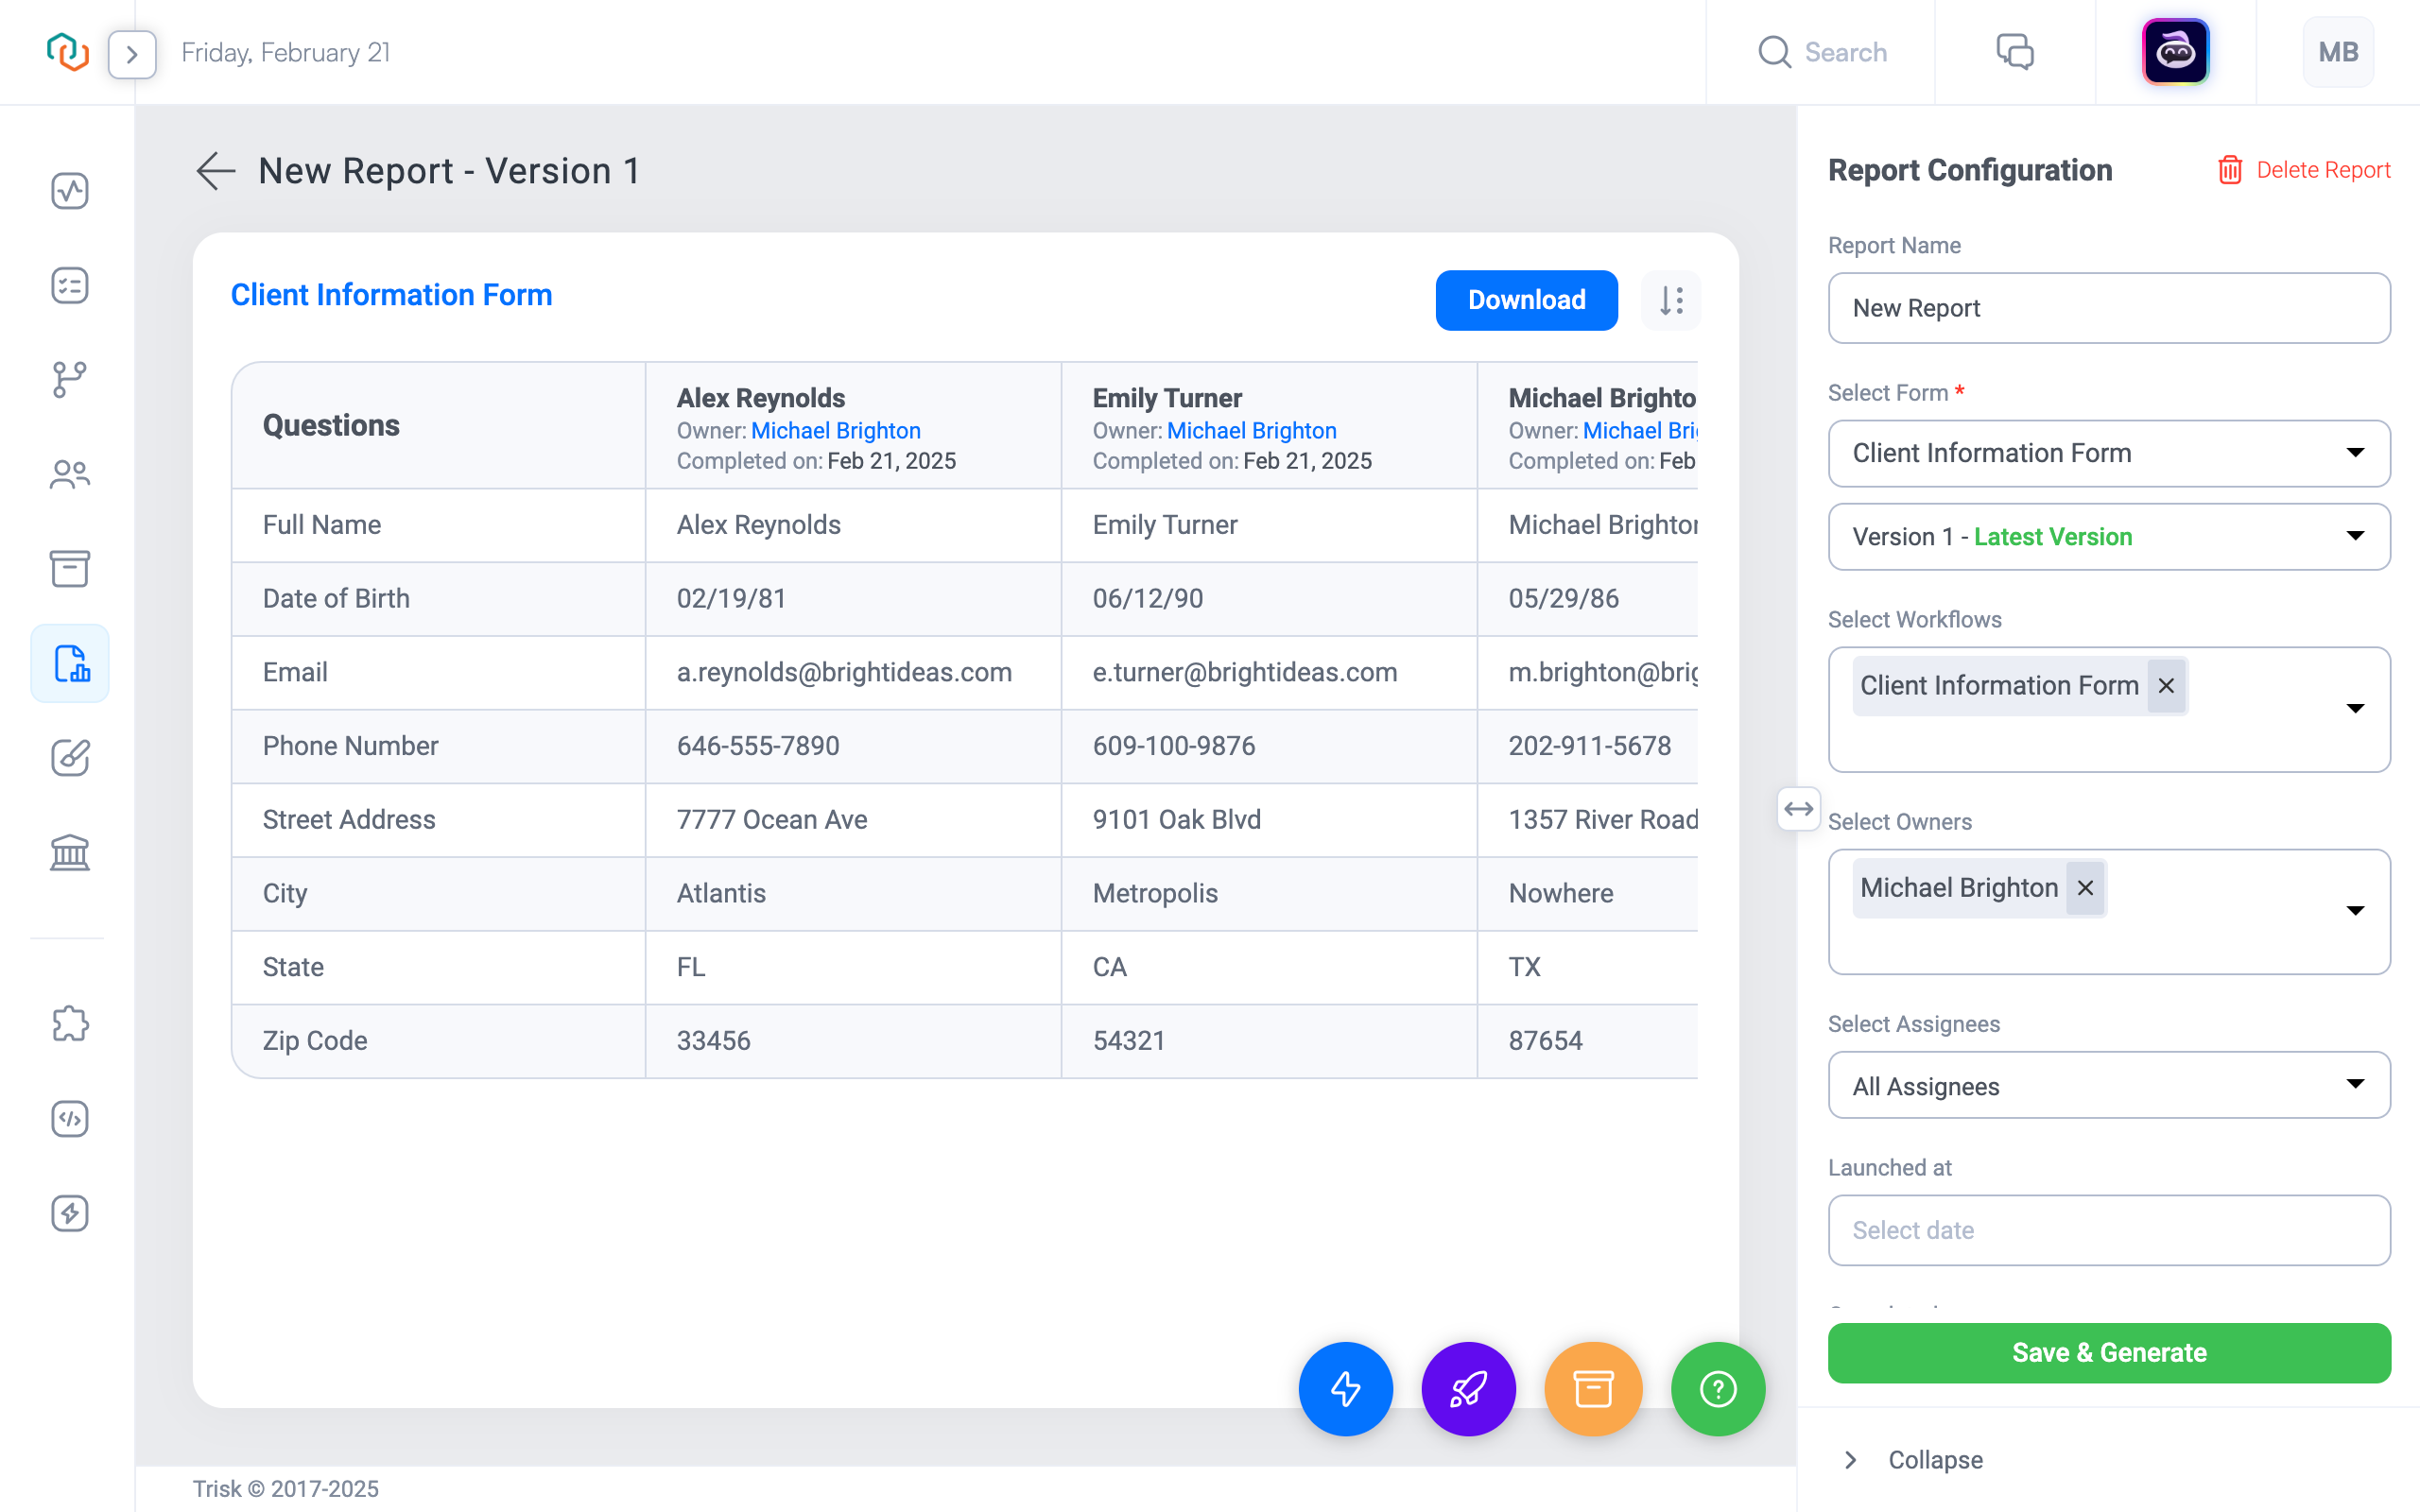Screen dimensions: 2420x1512
Task: Open the Search field
Action: click(1822, 52)
